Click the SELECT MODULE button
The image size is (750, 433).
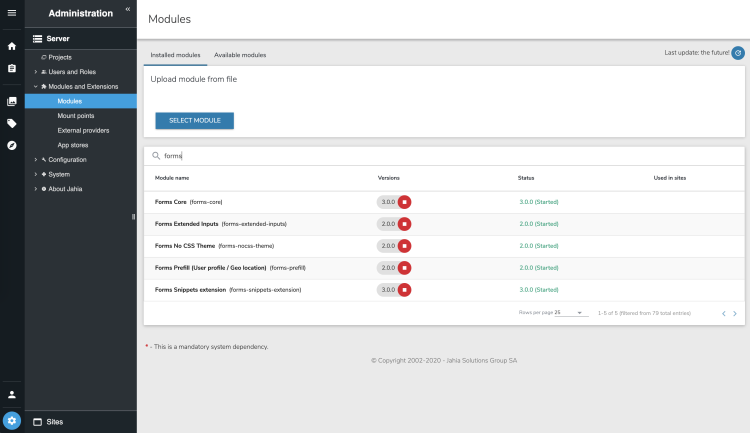(195, 121)
